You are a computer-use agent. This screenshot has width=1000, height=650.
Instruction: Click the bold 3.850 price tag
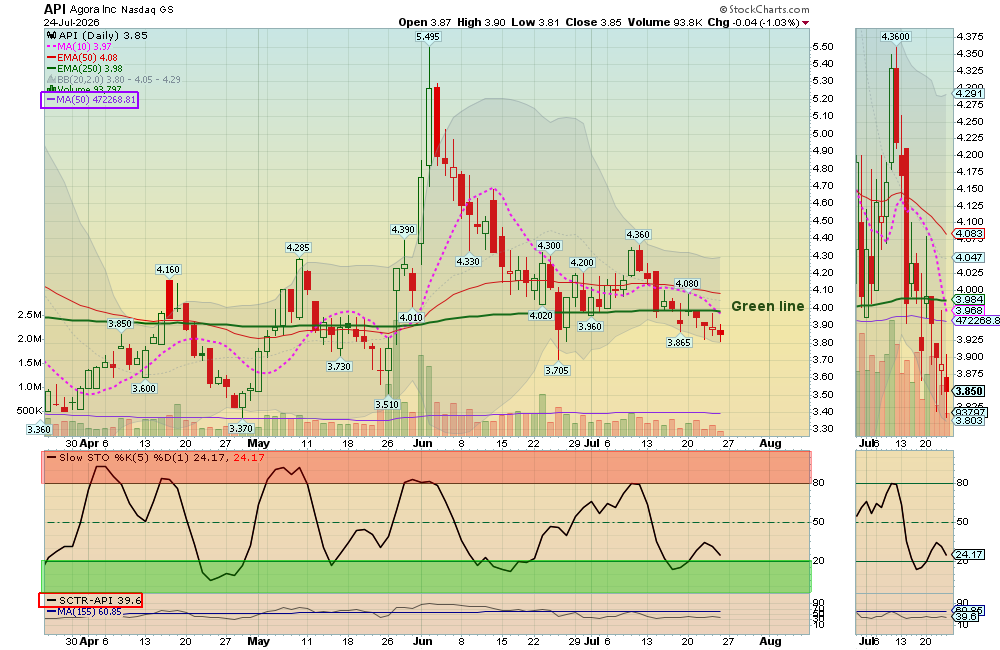pos(969,391)
